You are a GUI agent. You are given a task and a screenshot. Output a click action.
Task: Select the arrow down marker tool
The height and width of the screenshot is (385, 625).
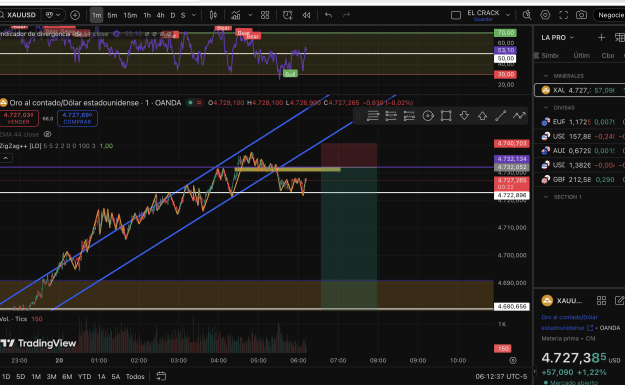[464, 116]
